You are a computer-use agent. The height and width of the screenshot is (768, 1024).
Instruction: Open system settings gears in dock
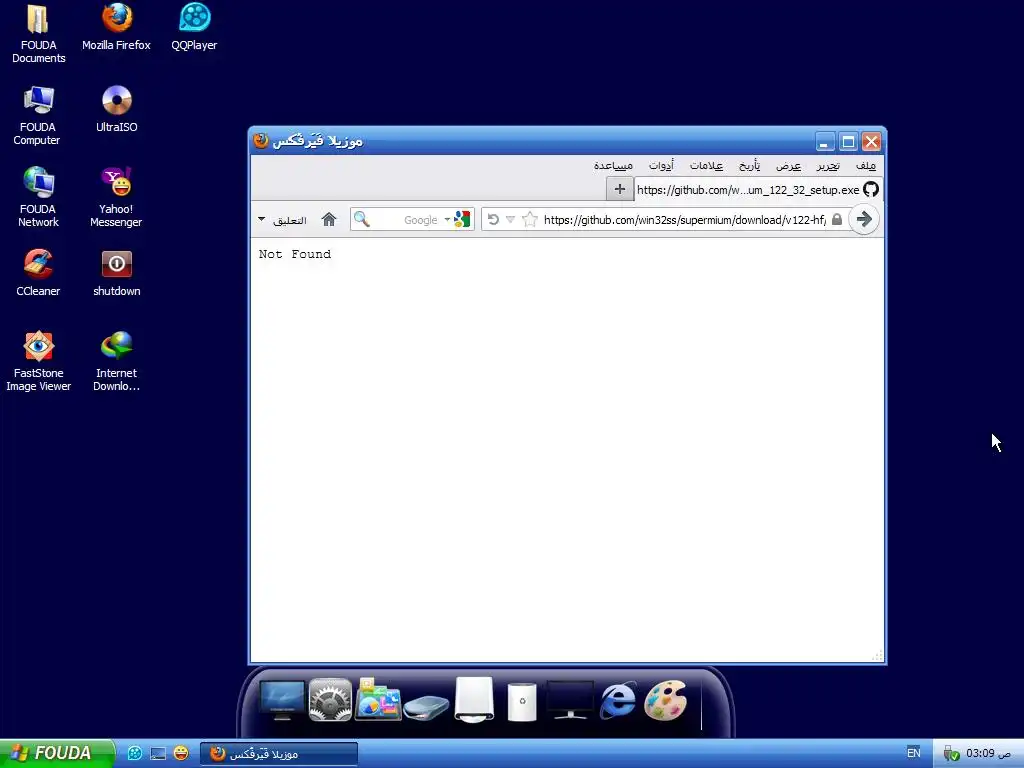330,700
